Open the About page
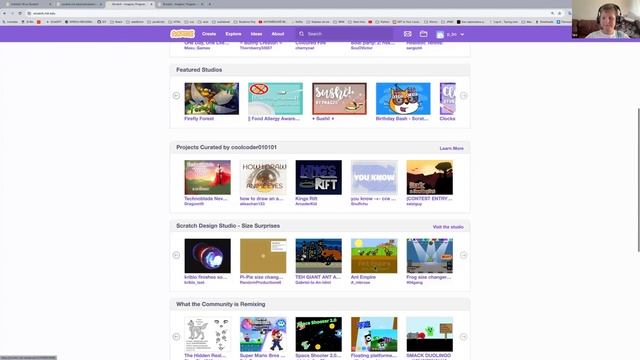Screen dimensions: 640x360 click(278, 34)
